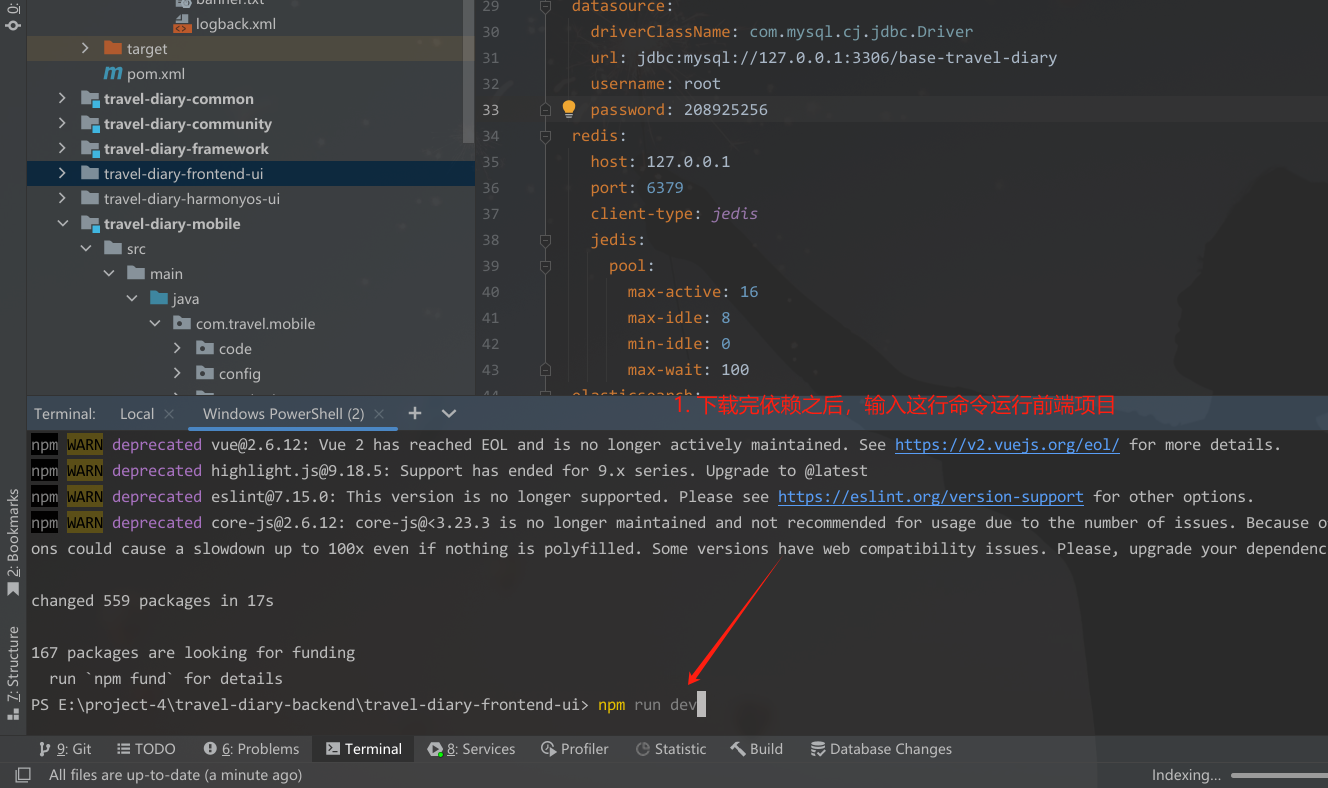Fold the jedis block on line 38
The image size is (1328, 788).
click(x=545, y=240)
